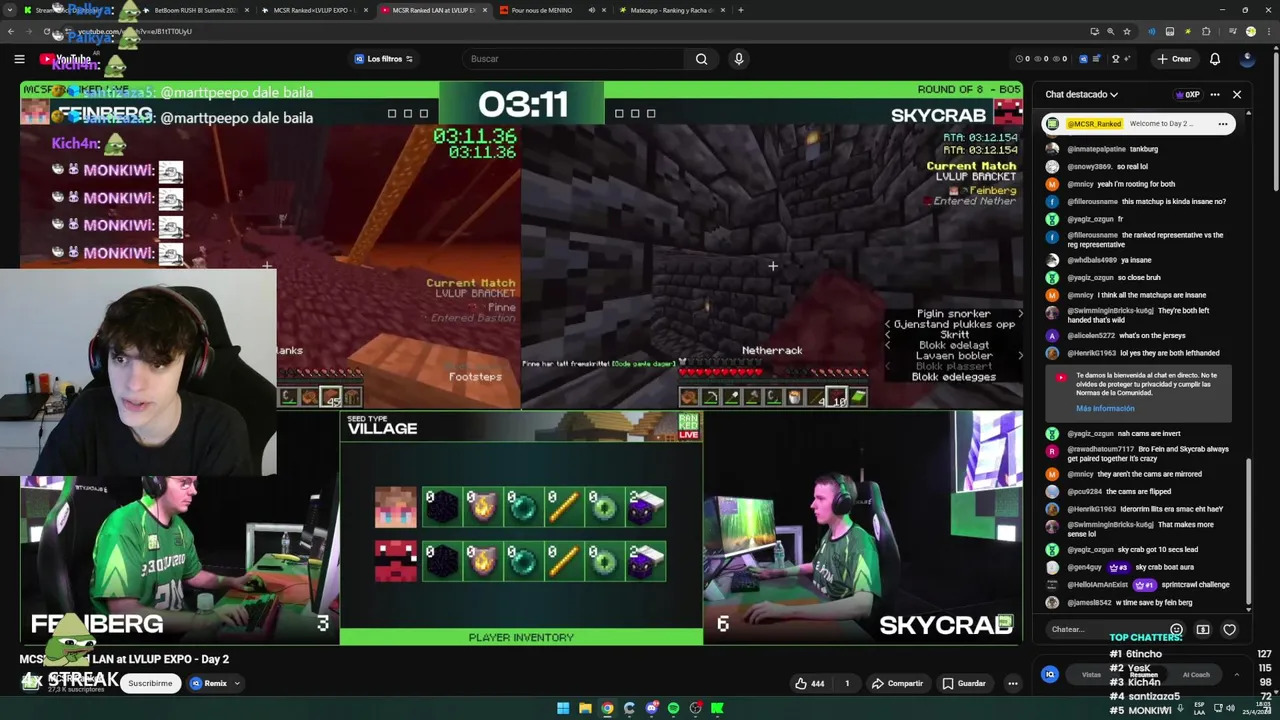
Task: Open the browser extensions puzzle icon
Action: pyautogui.click(x=1206, y=31)
